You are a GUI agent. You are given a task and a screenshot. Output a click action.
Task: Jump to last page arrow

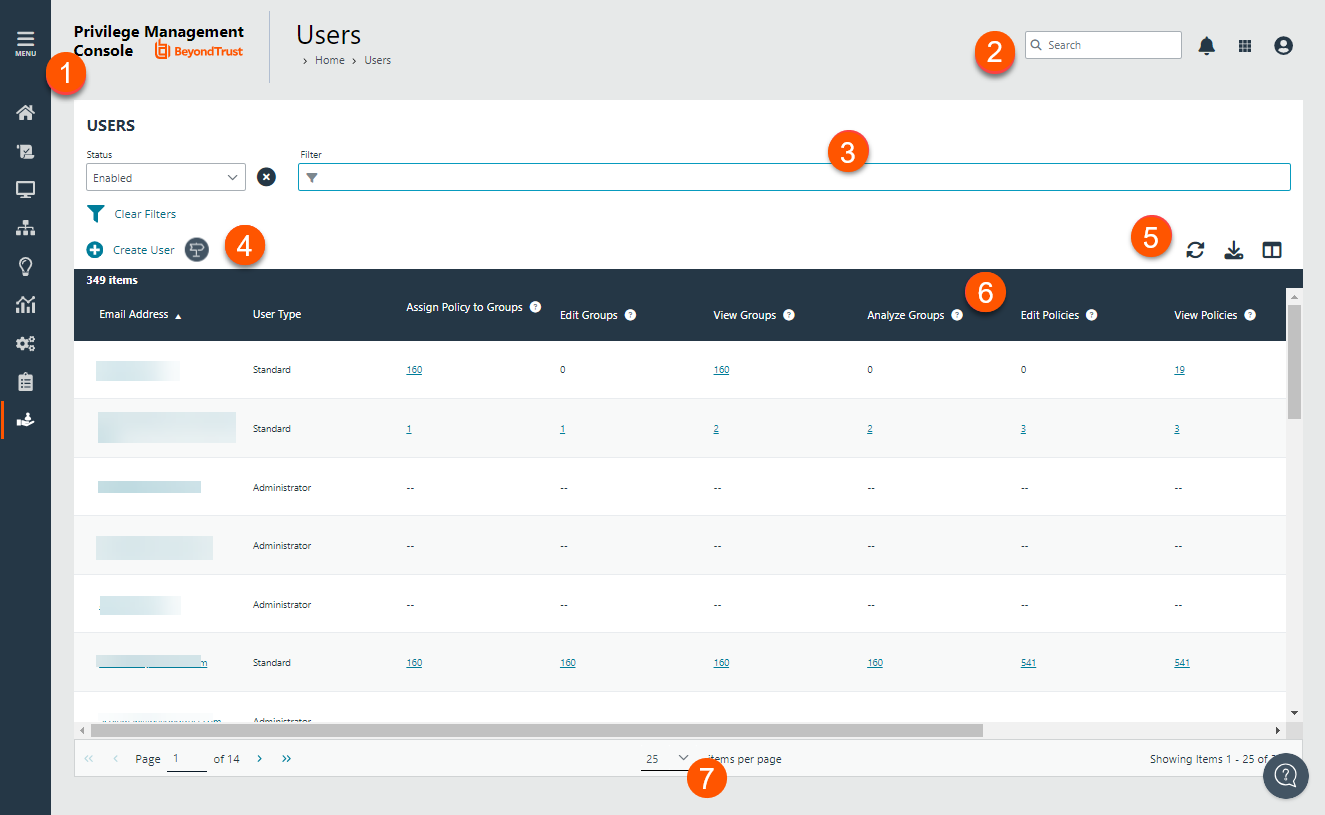287,759
